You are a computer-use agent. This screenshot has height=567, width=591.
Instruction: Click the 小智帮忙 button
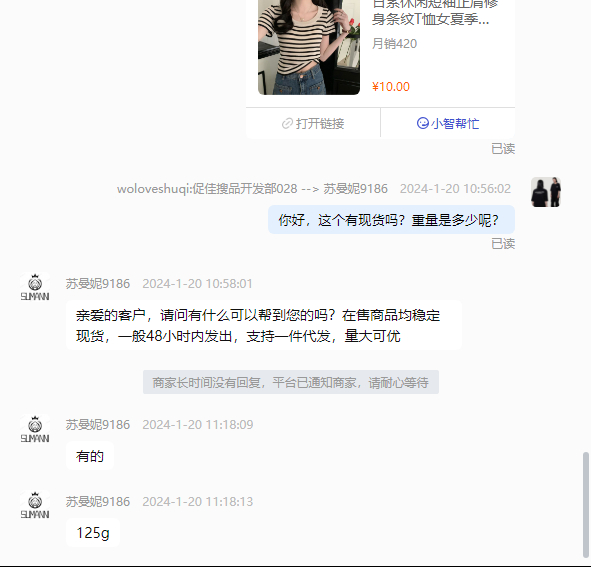pyautogui.click(x=448, y=123)
